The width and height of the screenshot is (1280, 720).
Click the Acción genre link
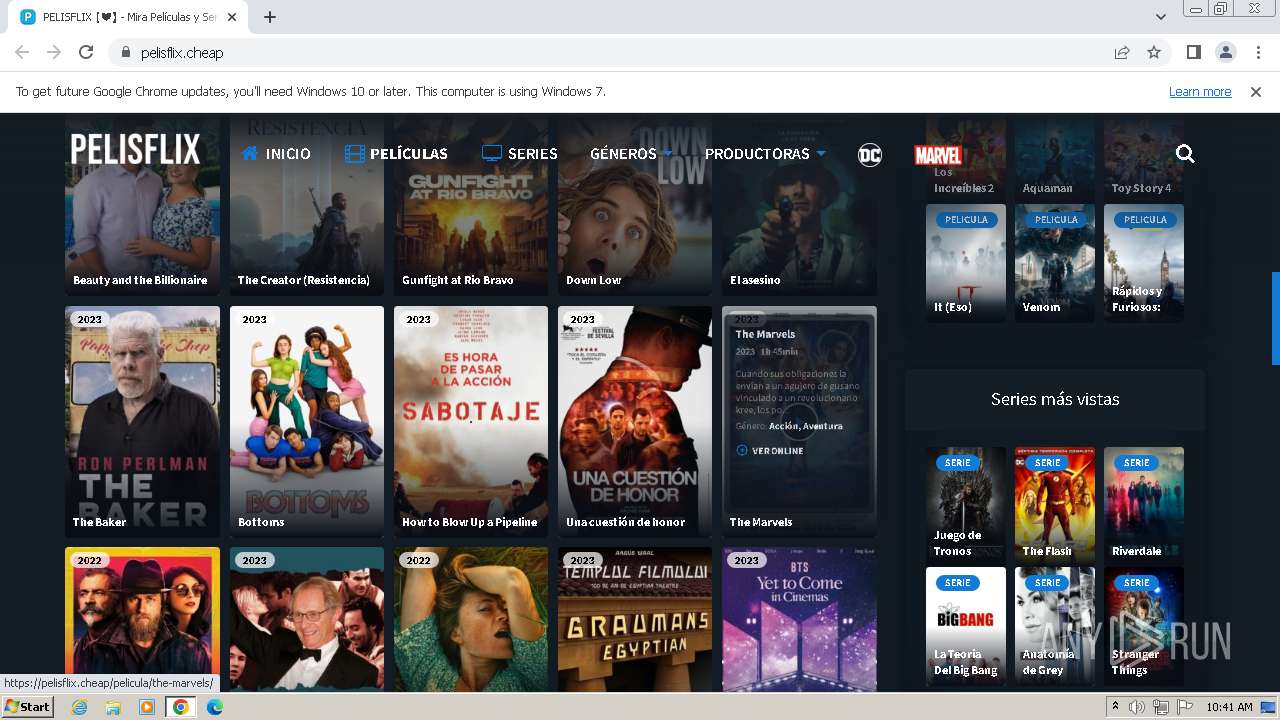click(x=783, y=426)
